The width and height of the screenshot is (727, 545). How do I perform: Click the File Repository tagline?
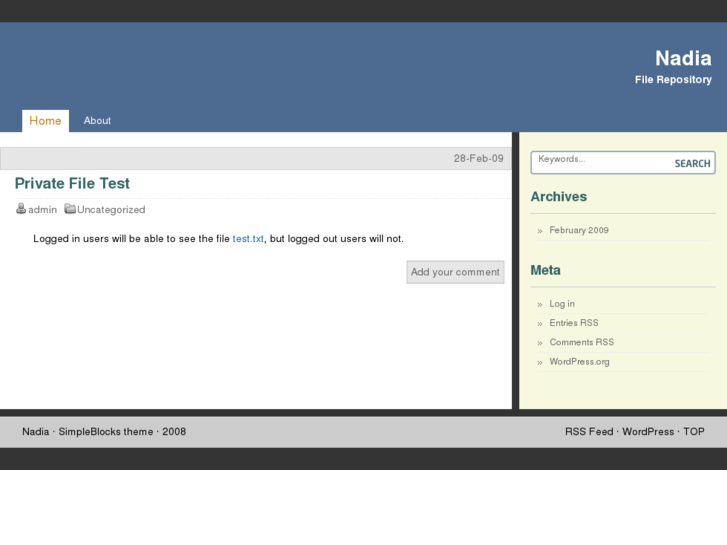(673, 80)
